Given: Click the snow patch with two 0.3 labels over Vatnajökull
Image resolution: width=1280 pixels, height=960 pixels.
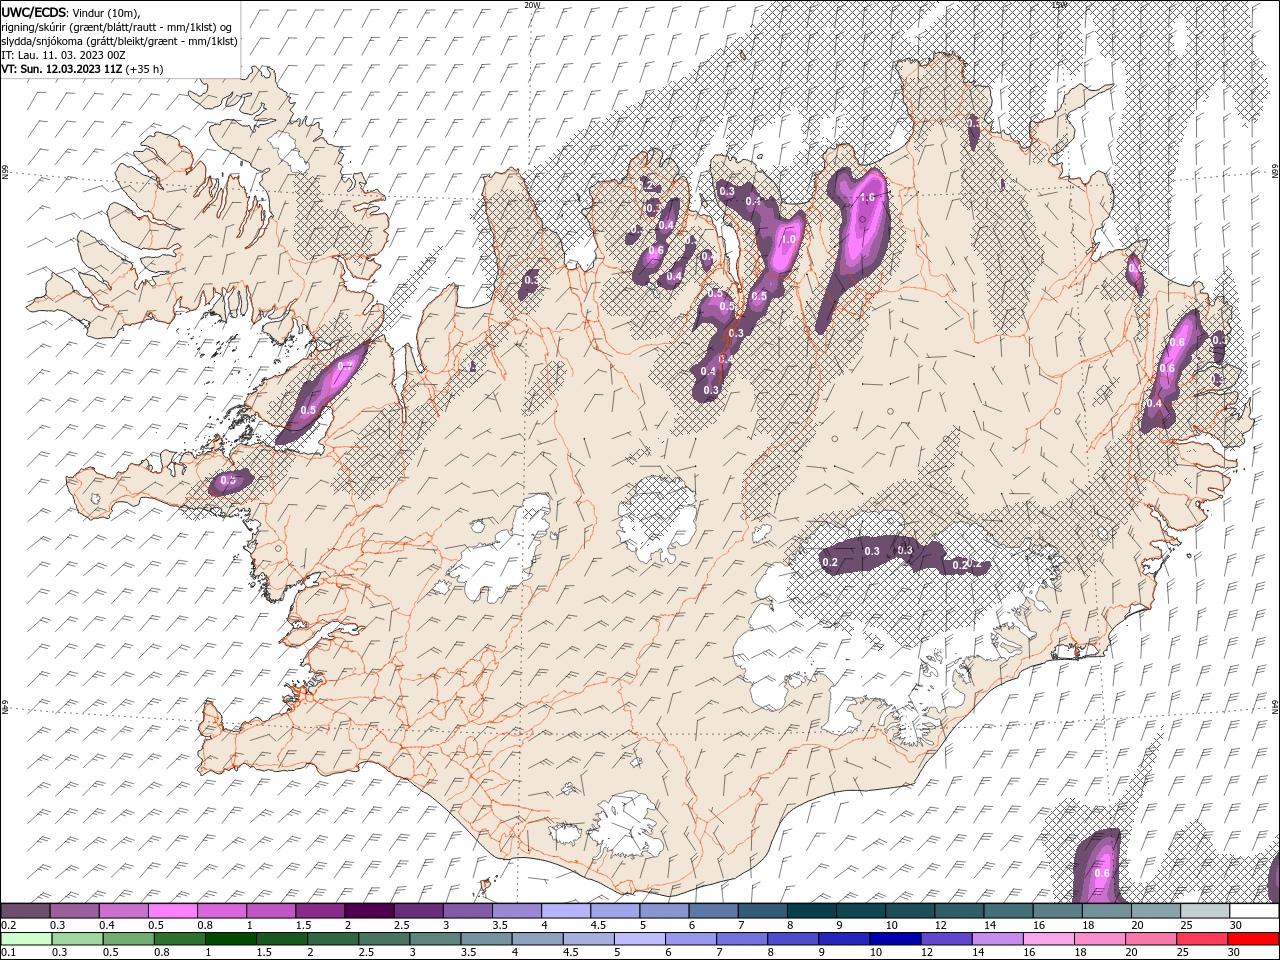Looking at the screenshot, I should click(904, 557).
